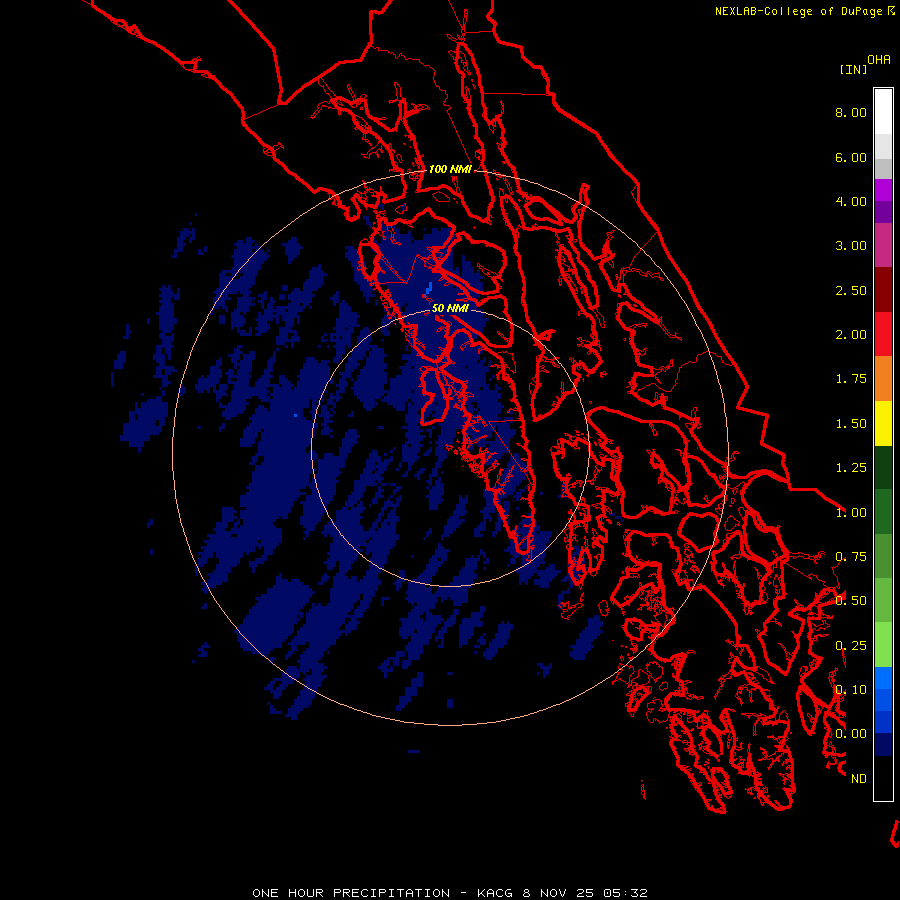Click the 0.10 legend value
The image size is (900, 900).
[851, 690]
